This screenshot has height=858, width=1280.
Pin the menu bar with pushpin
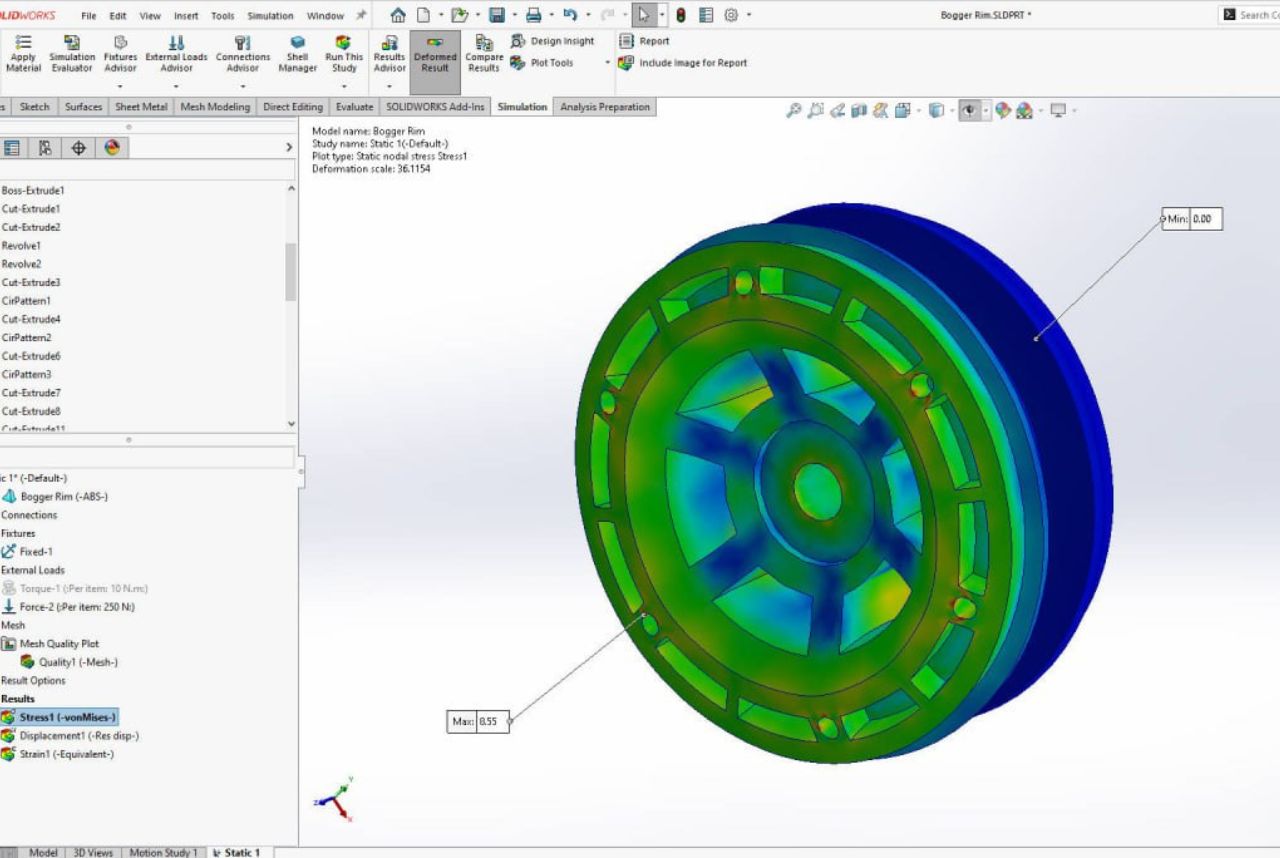pos(360,15)
